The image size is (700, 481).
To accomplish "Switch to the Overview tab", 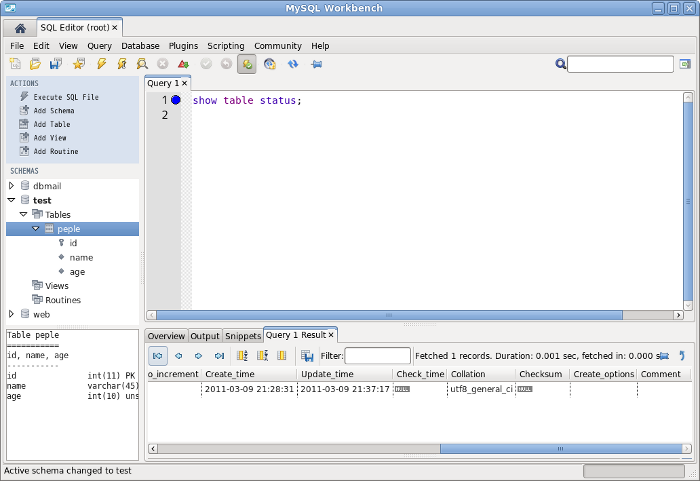I will (166, 336).
